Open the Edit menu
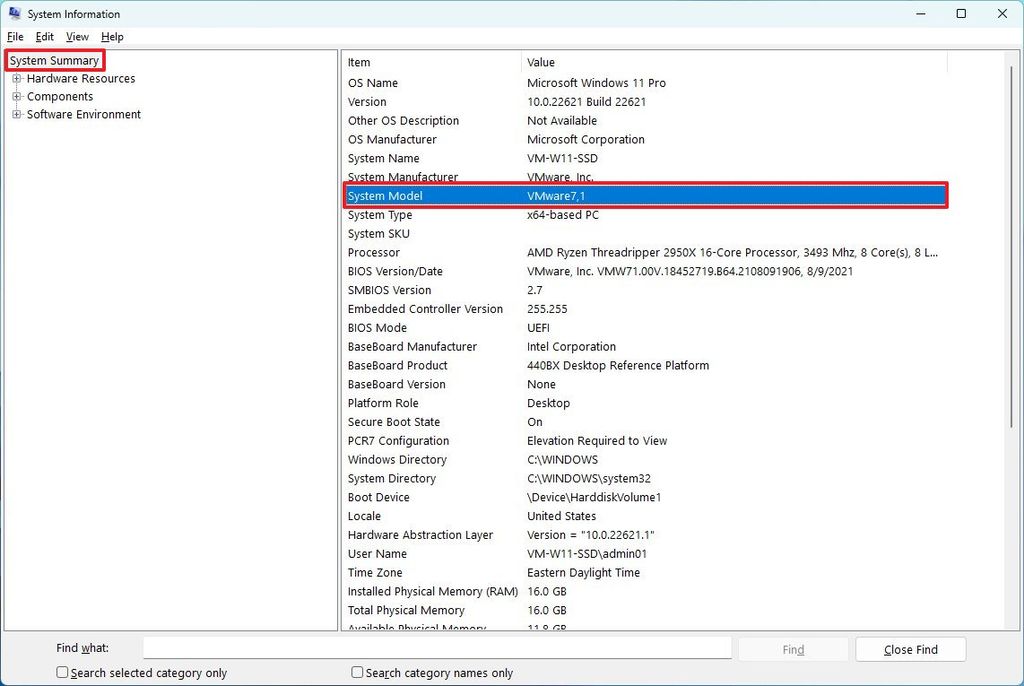Screen dimensions: 1024x686 pyautogui.click(x=44, y=36)
